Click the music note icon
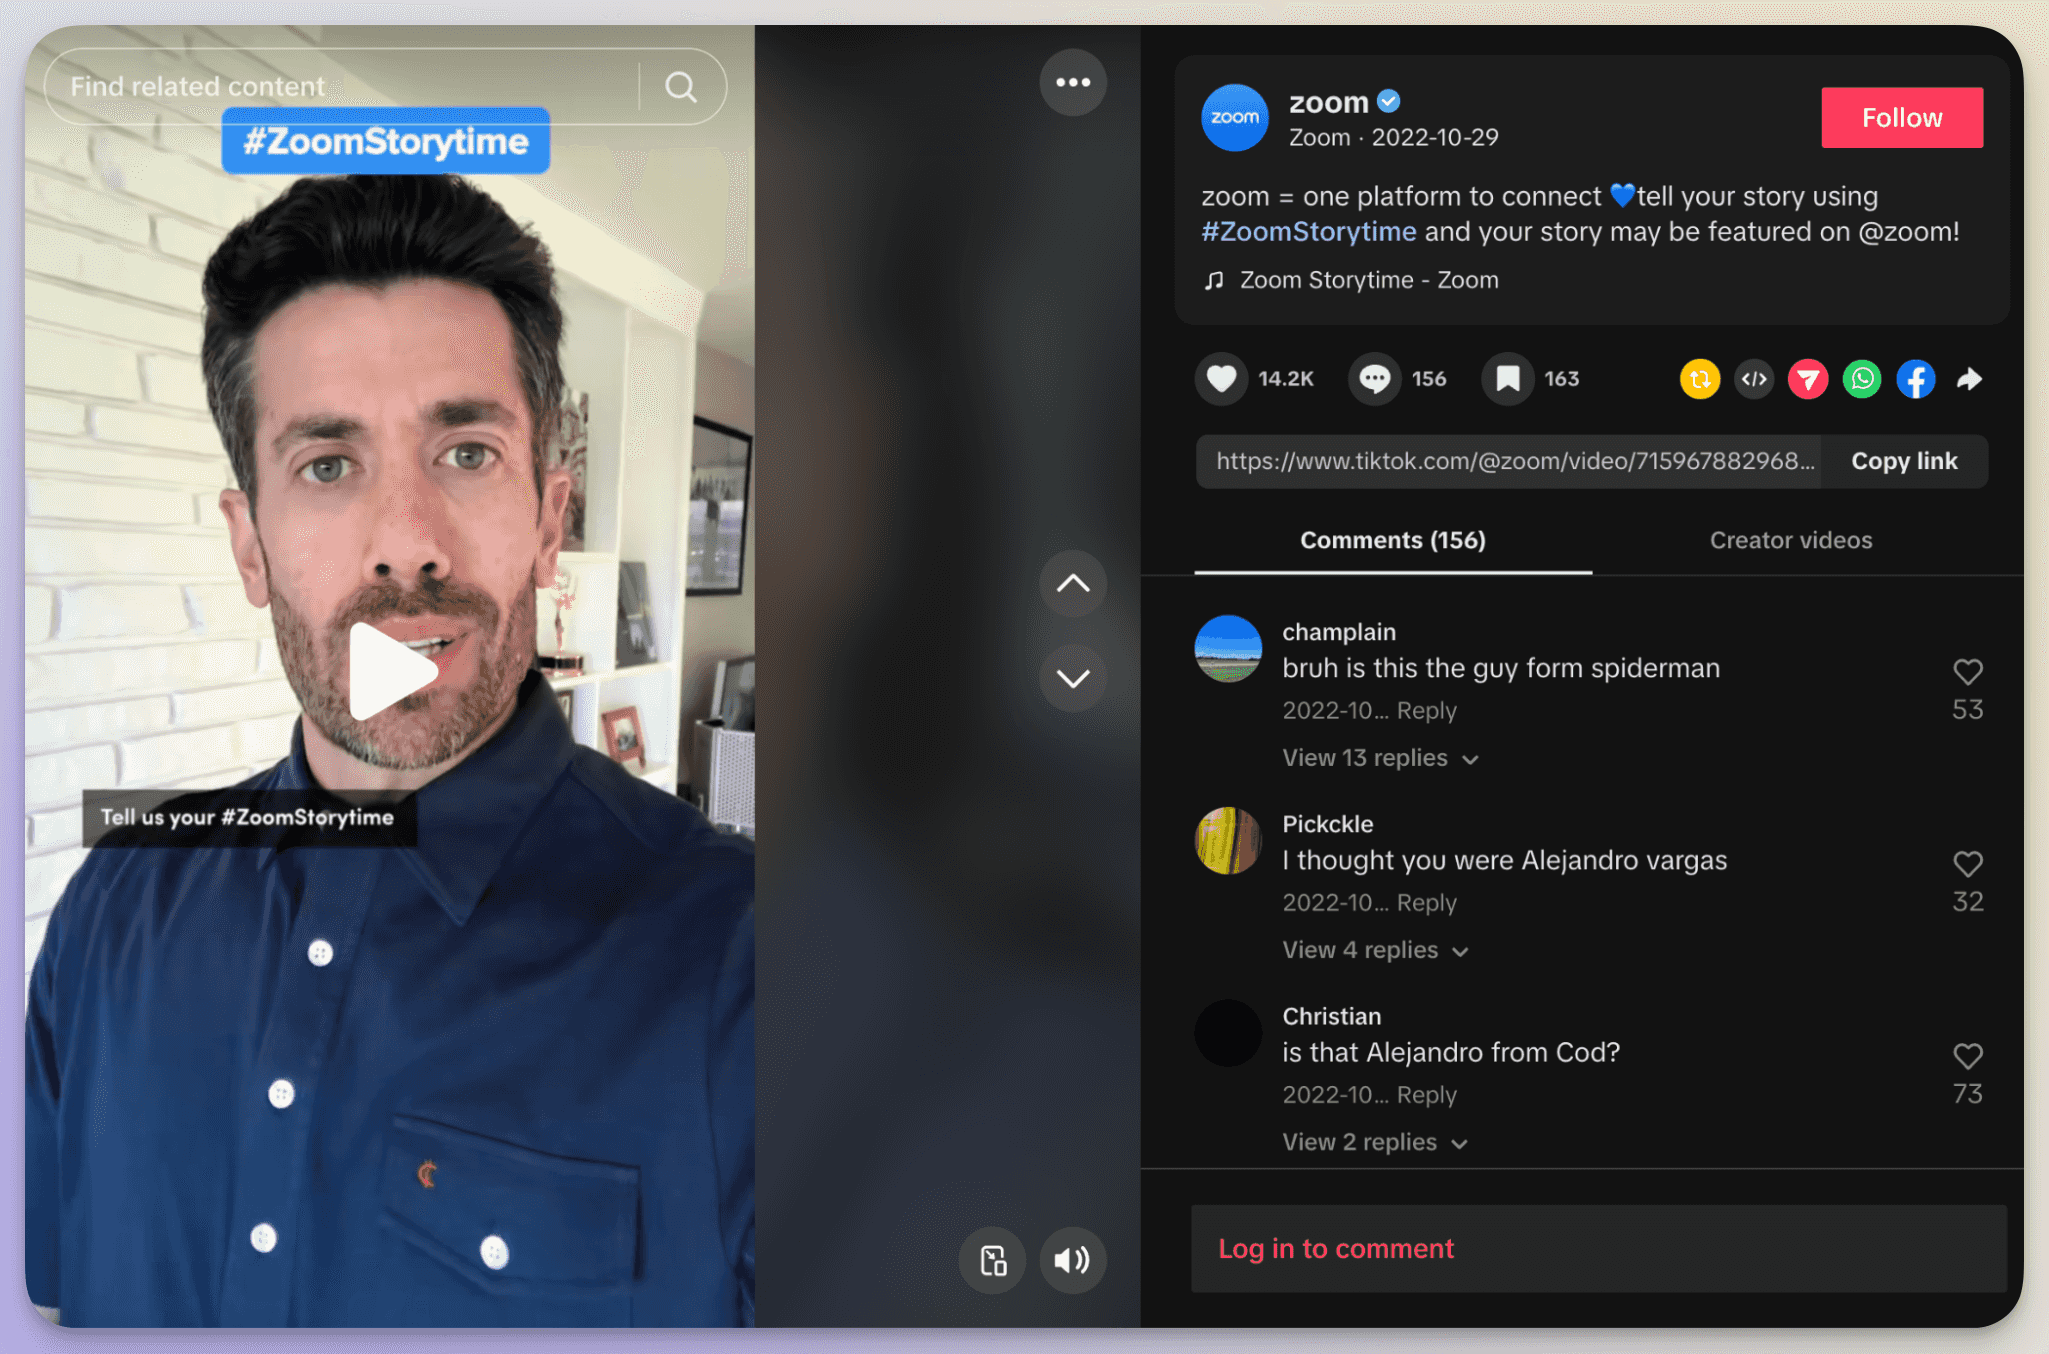 [x=1214, y=281]
